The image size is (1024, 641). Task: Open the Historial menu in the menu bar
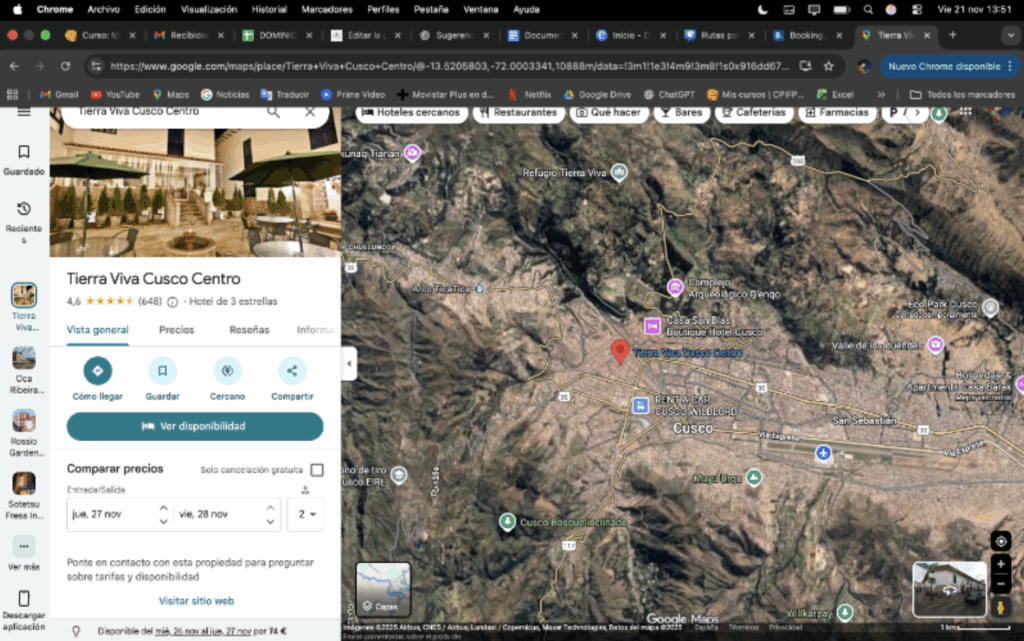[269, 9]
